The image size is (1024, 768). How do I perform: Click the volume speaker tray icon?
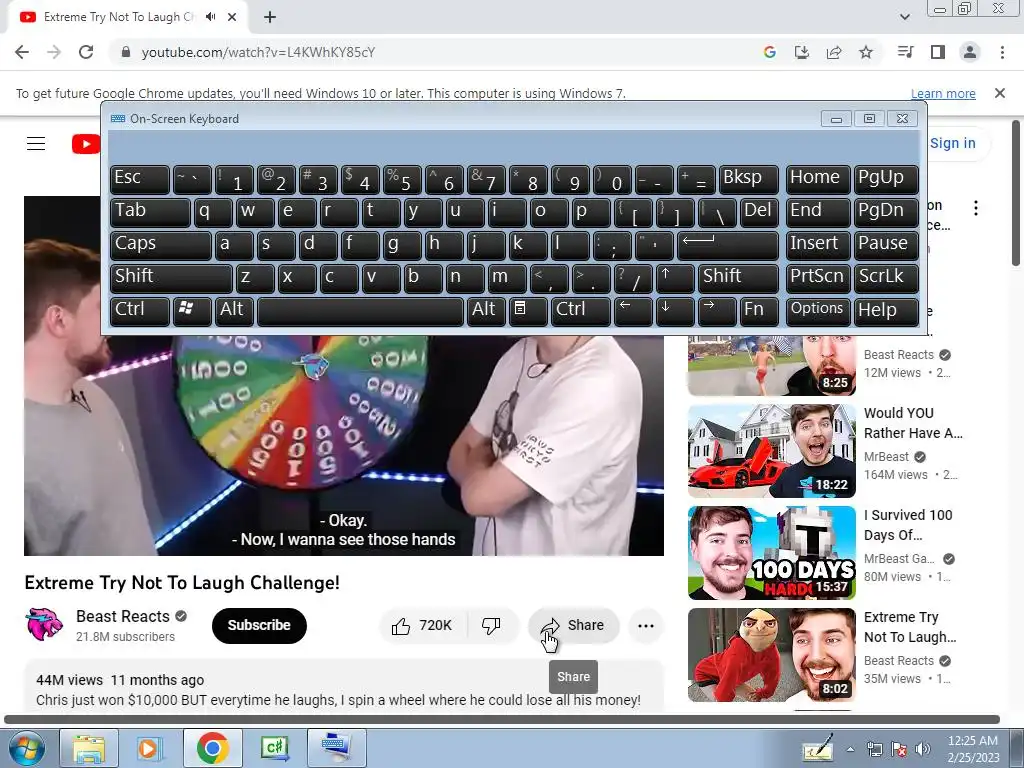(923, 749)
